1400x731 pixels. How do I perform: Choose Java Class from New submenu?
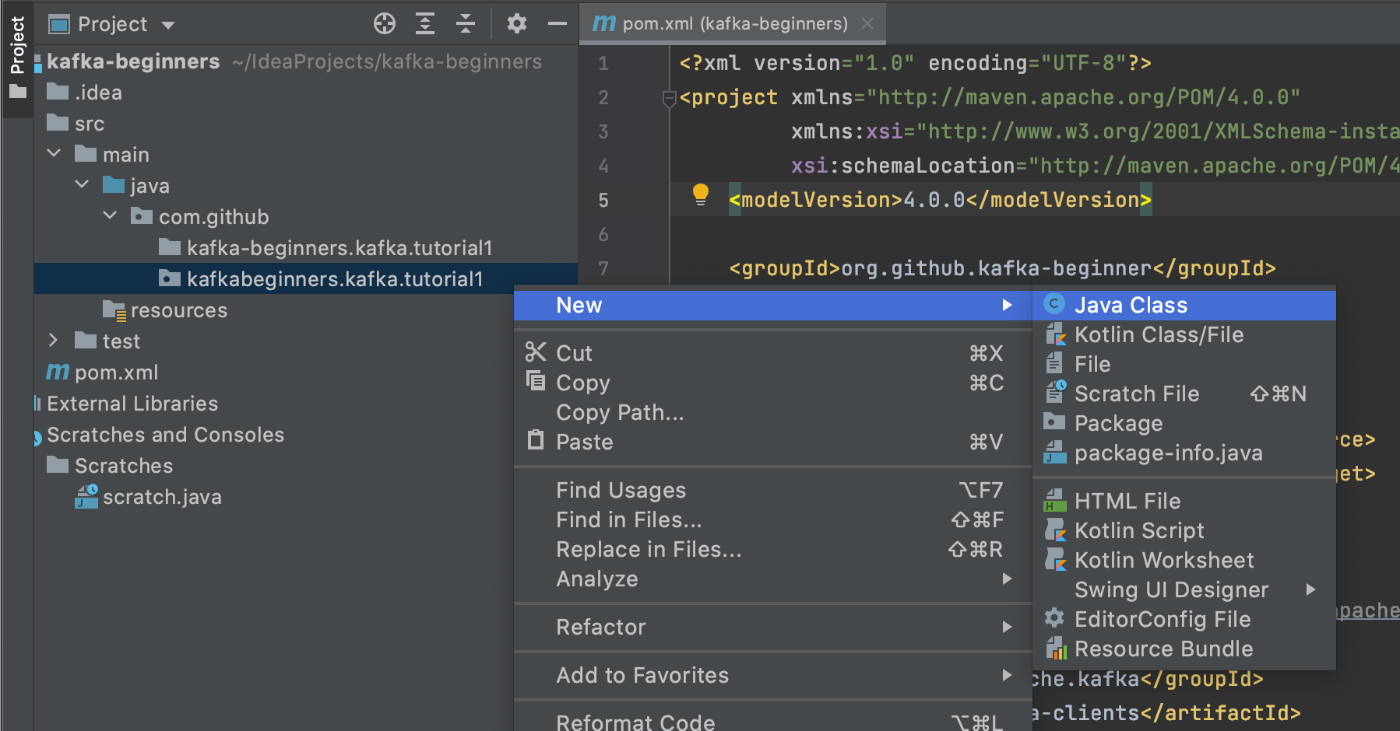(1184, 305)
